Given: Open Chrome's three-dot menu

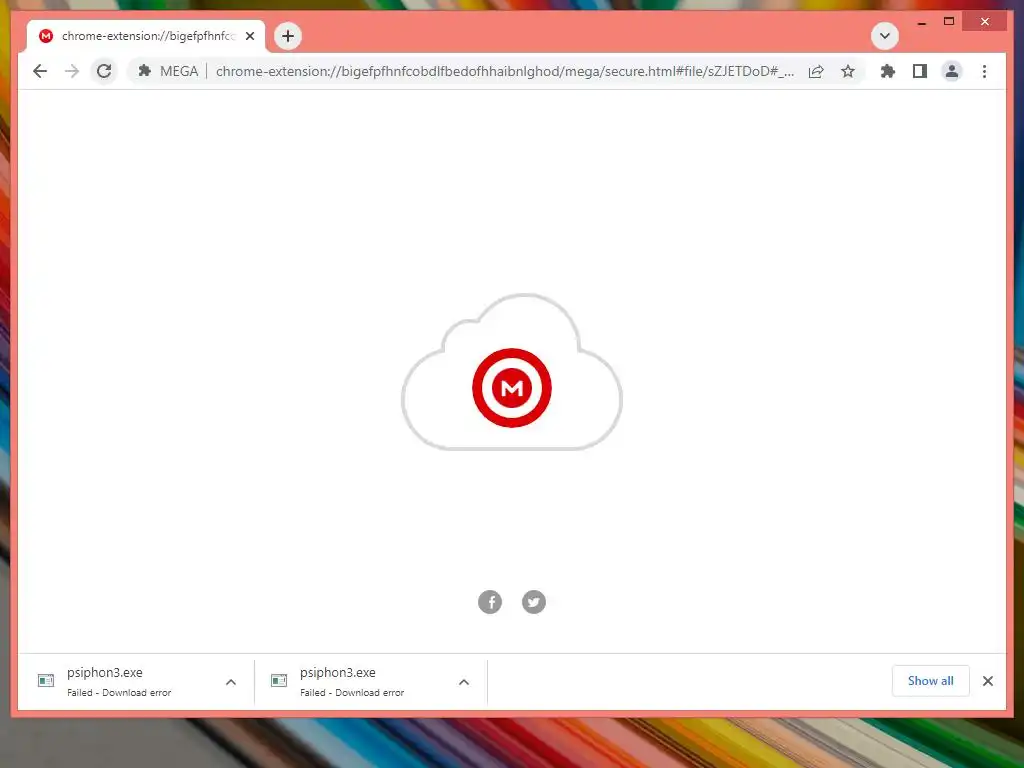Looking at the screenshot, I should pos(984,71).
